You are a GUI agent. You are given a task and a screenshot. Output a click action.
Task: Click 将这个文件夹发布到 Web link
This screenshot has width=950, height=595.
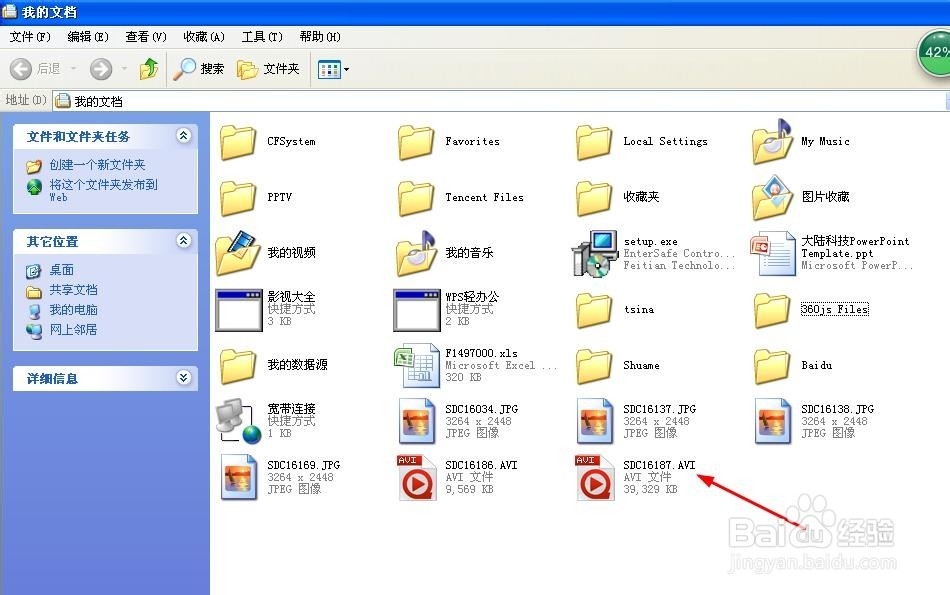(103, 190)
